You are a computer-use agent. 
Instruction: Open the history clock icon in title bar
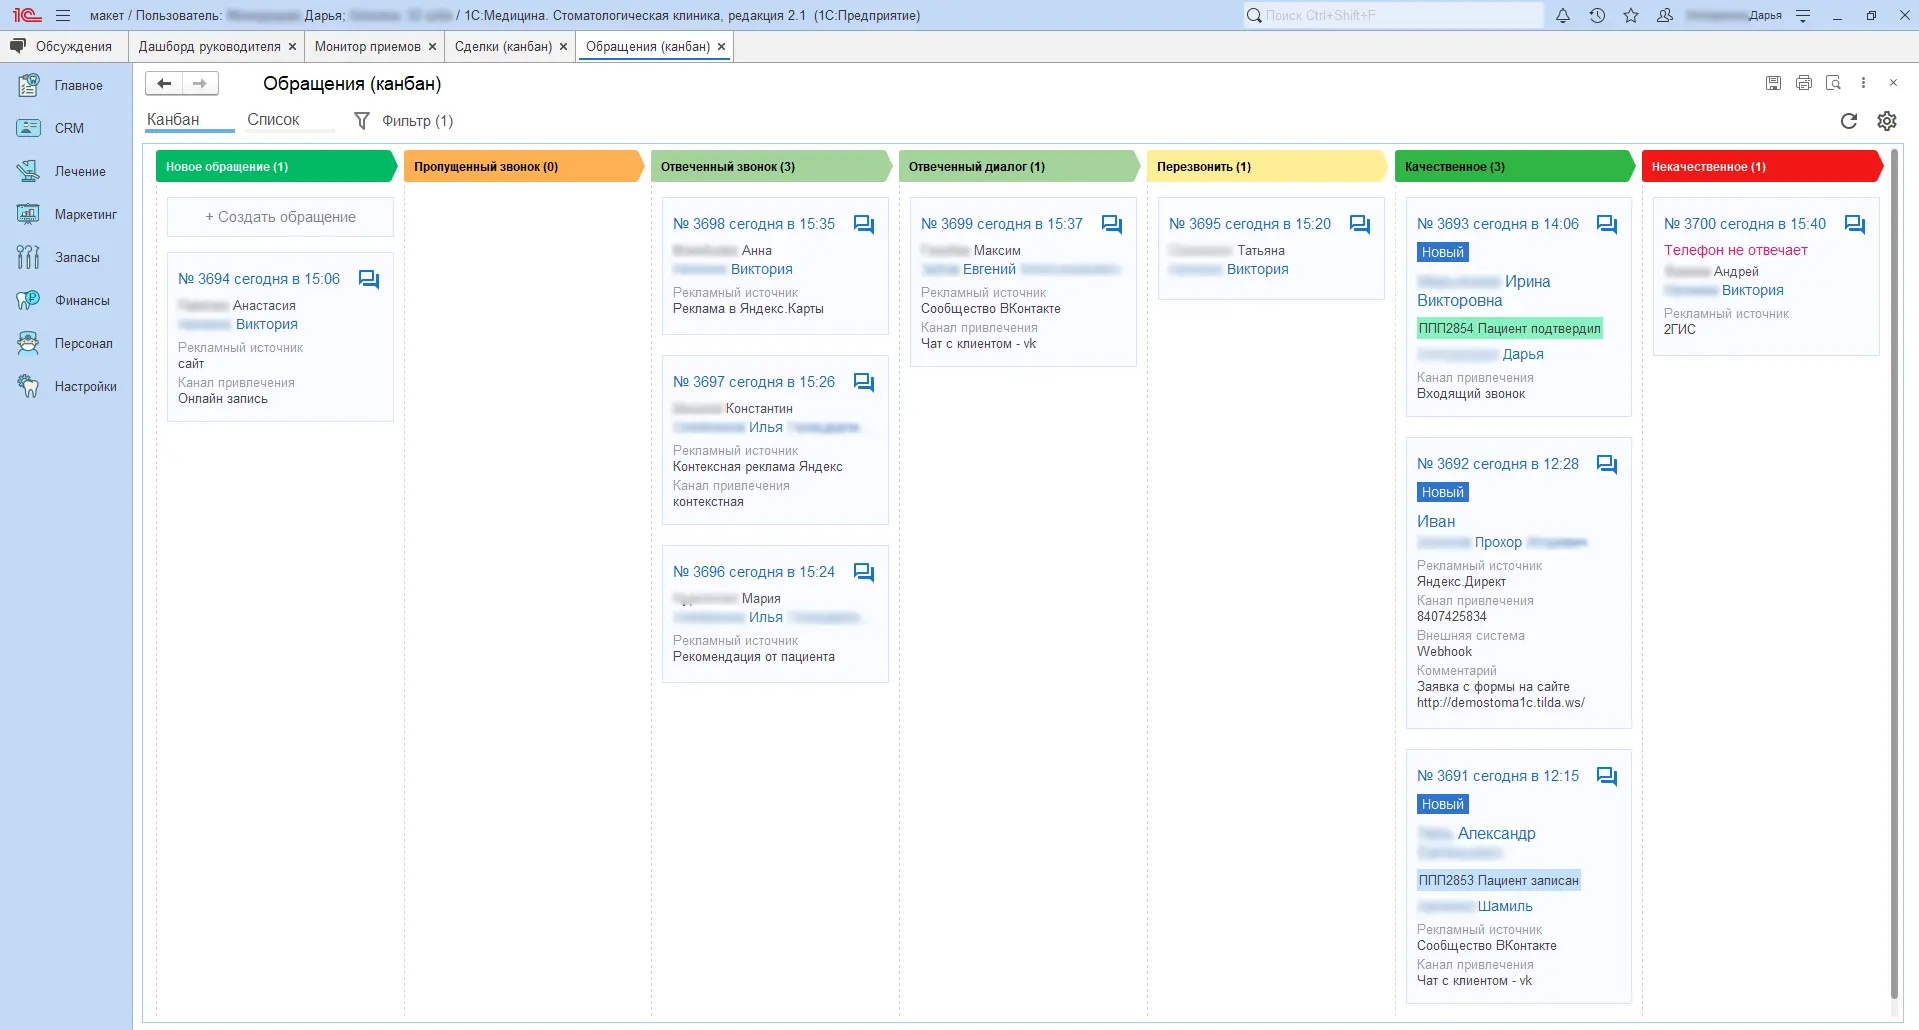[x=1597, y=16]
